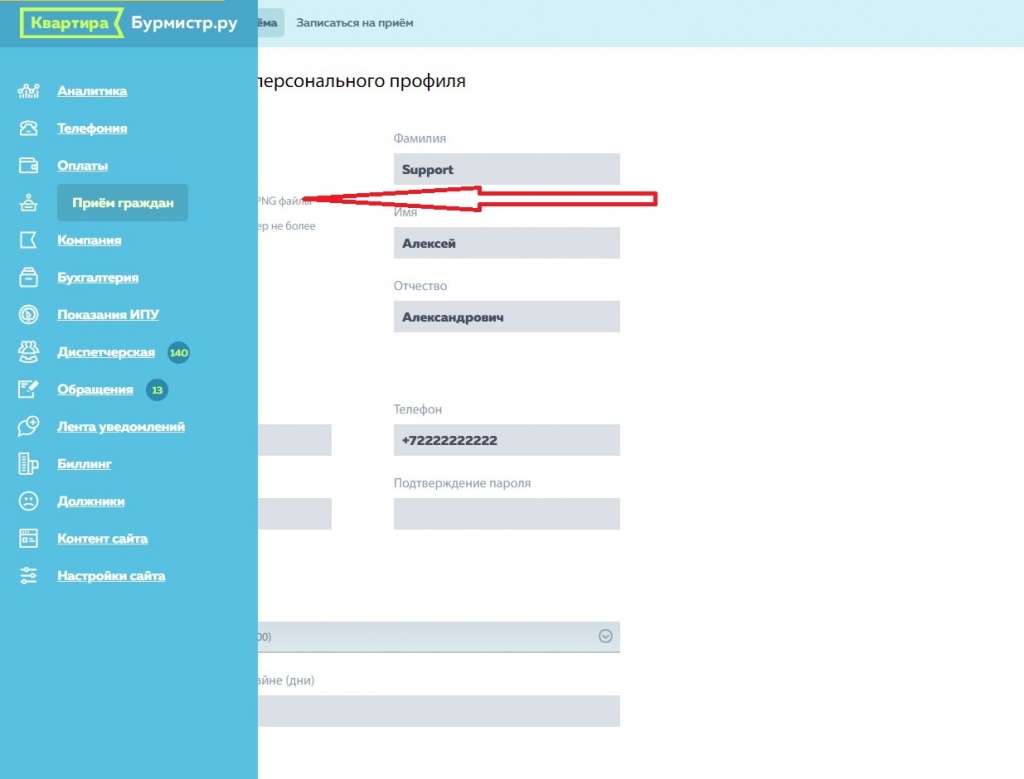This screenshot has width=1024, height=779.
Task: Click the Диспетчерская people icon
Action: coord(28,351)
